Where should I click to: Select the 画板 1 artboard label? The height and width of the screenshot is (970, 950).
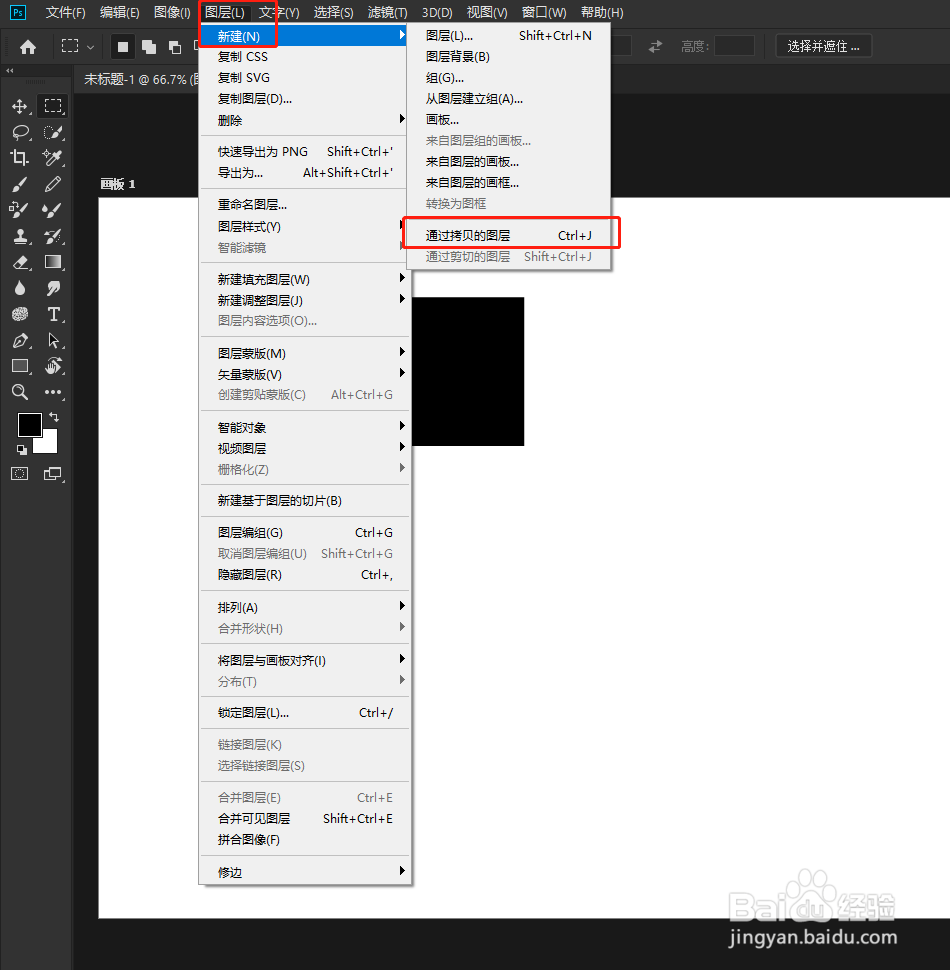pos(118,184)
